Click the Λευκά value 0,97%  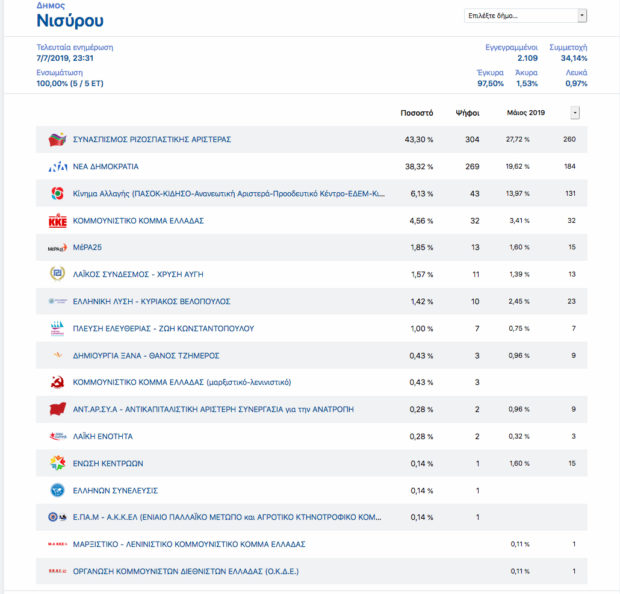(576, 83)
